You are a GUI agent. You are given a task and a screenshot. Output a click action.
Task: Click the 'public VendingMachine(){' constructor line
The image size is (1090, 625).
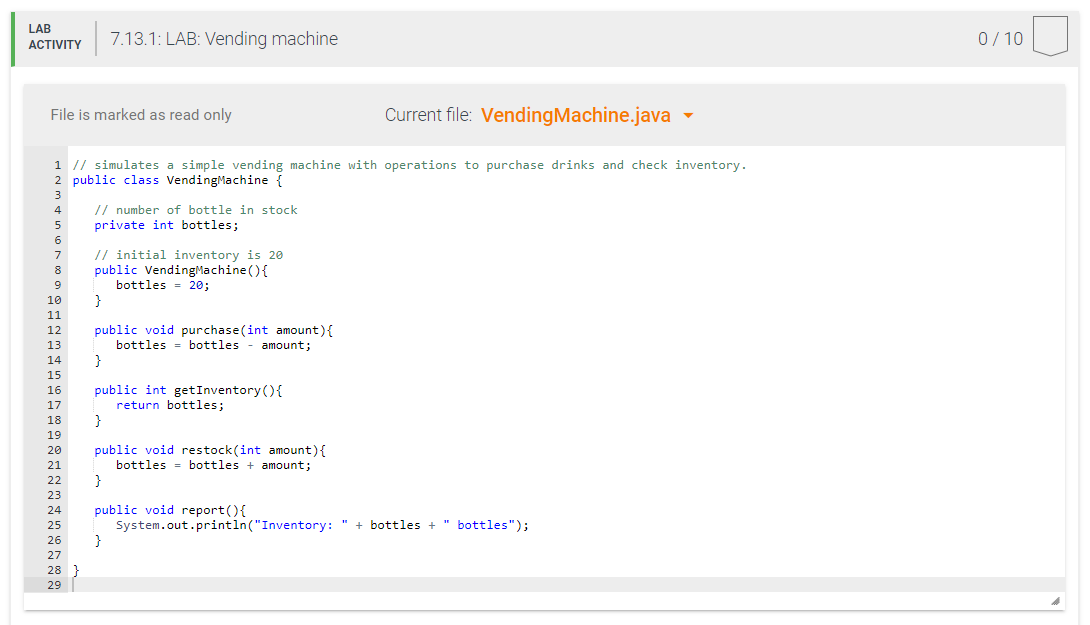[181, 270]
